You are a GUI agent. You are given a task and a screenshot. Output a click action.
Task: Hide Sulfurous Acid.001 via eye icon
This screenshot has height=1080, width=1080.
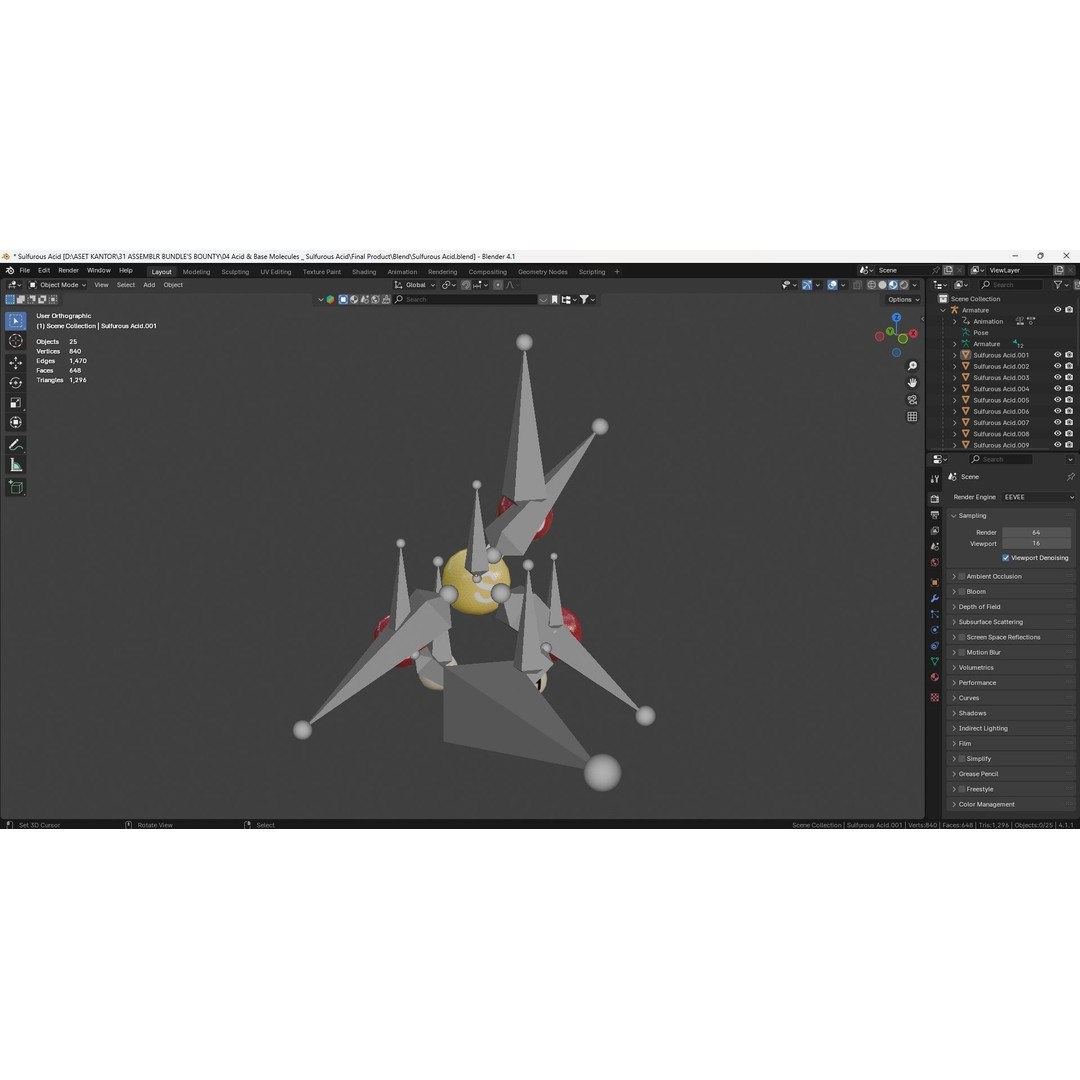coord(1057,355)
